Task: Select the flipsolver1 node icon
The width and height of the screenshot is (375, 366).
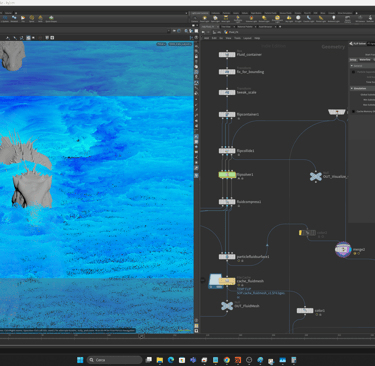Action: click(x=227, y=174)
